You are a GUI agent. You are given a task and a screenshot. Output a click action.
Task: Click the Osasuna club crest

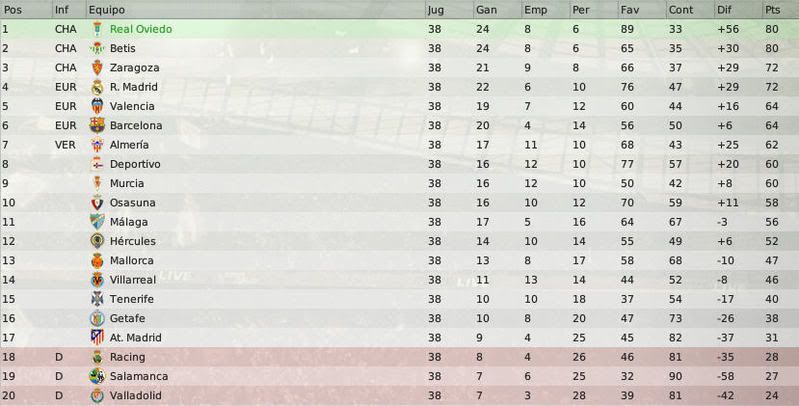click(97, 203)
